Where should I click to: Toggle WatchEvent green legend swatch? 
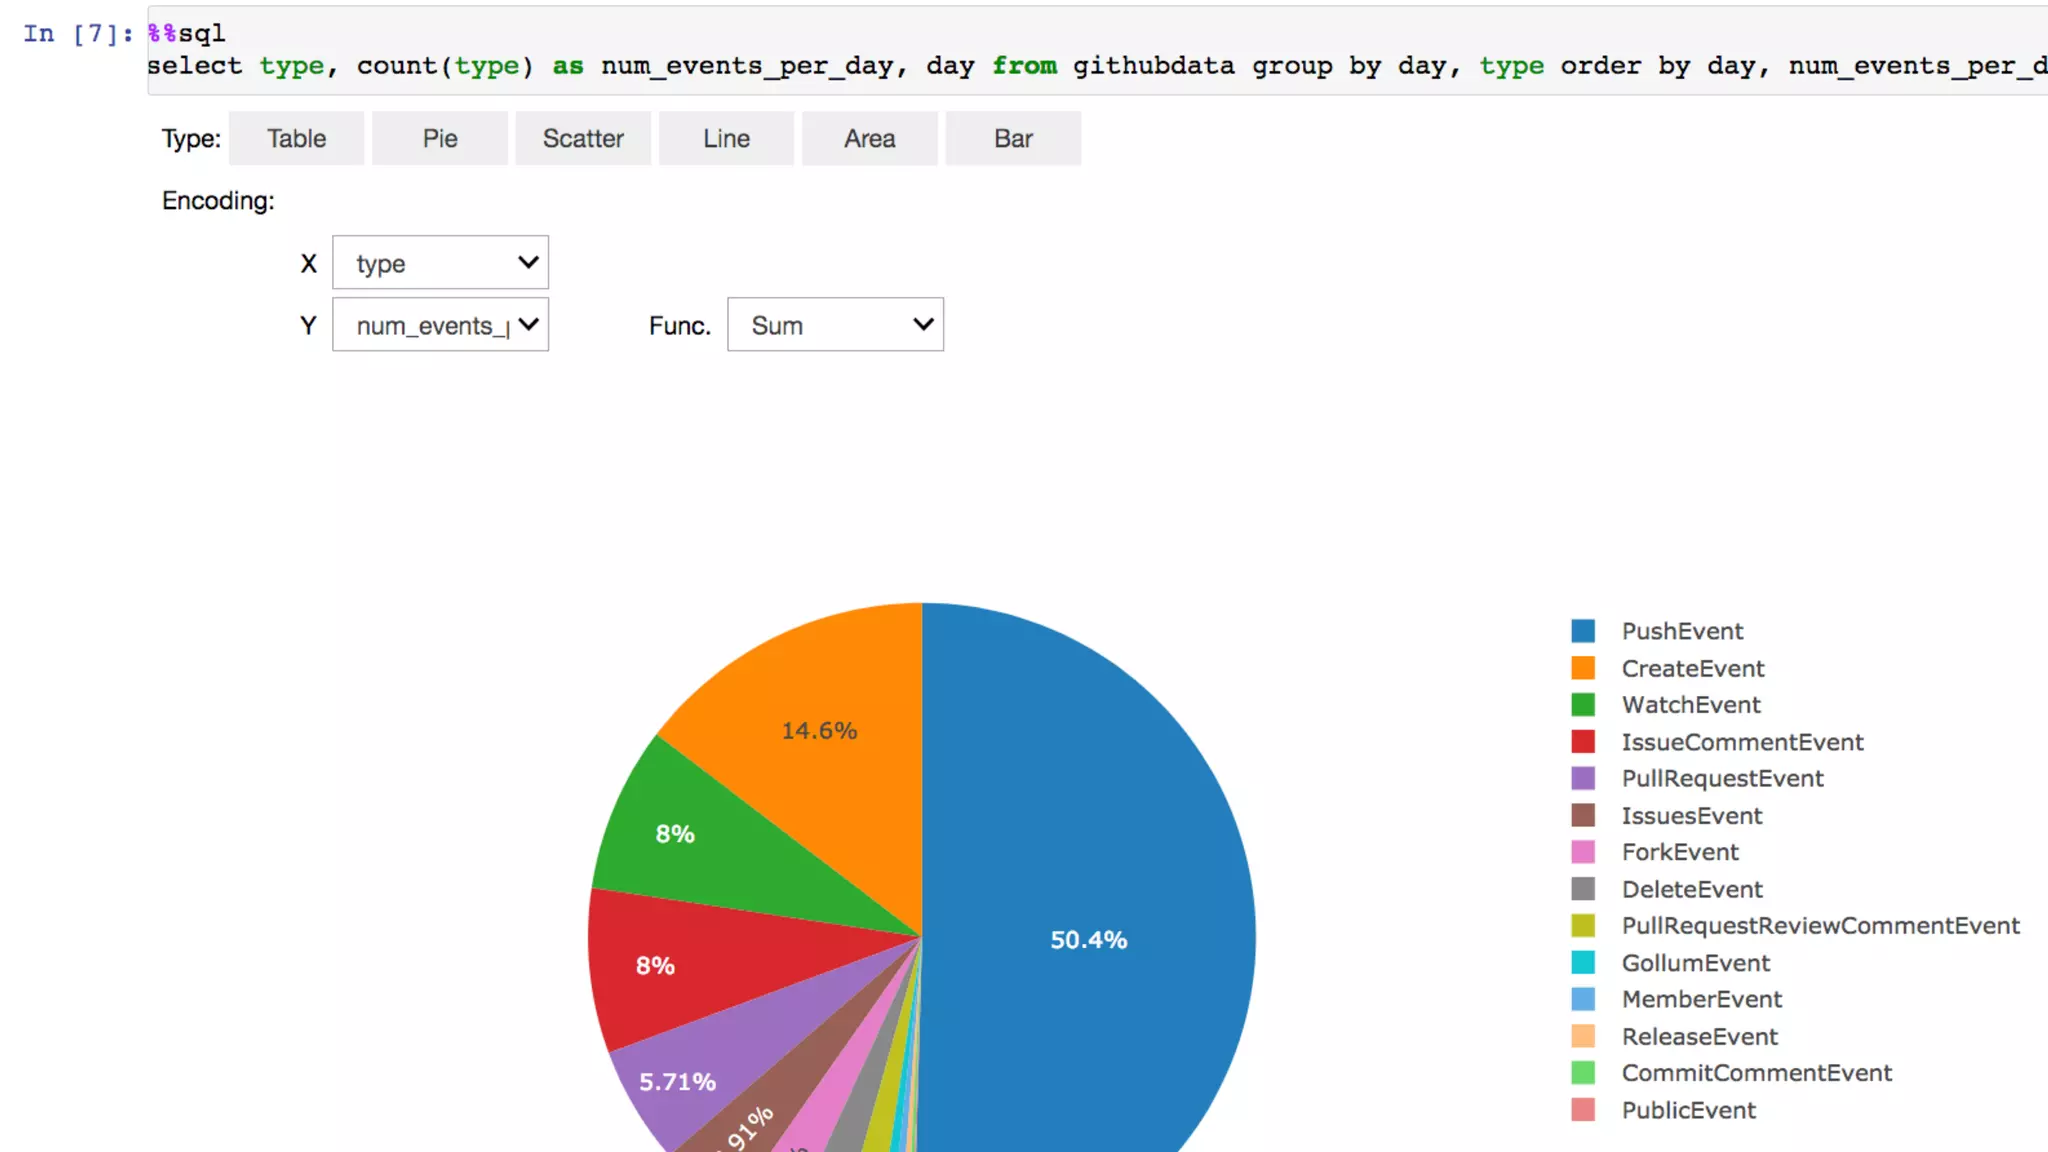click(1583, 705)
